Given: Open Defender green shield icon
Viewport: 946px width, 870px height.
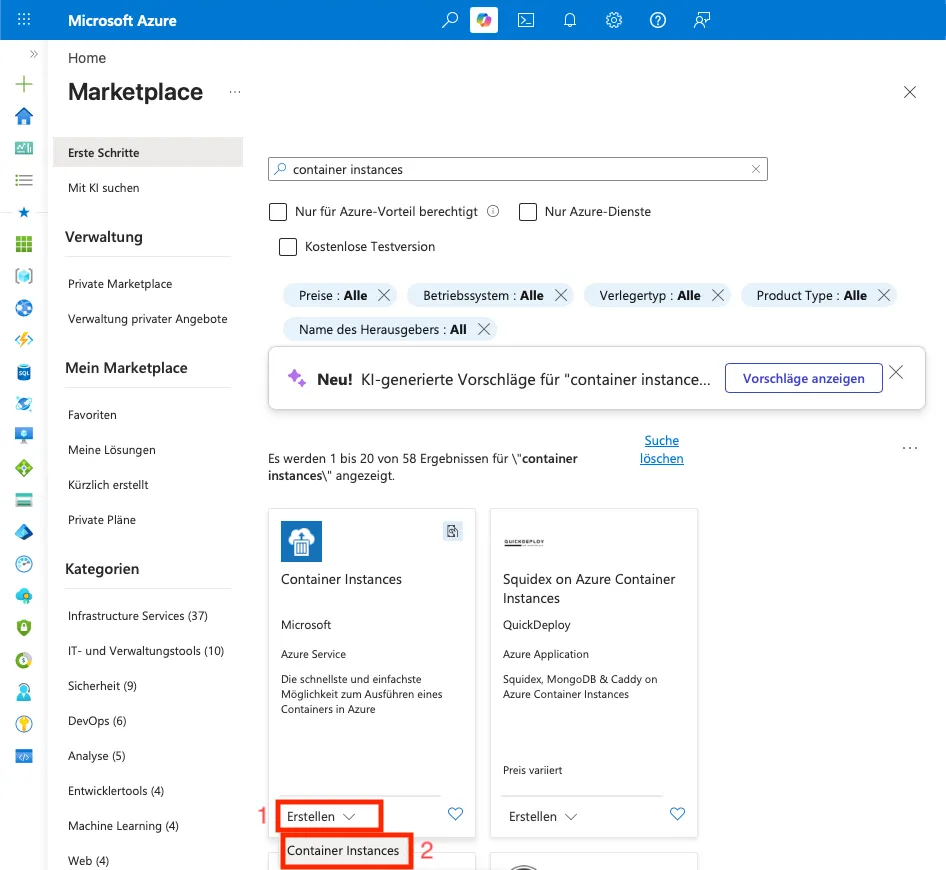Looking at the screenshot, I should coord(24,628).
